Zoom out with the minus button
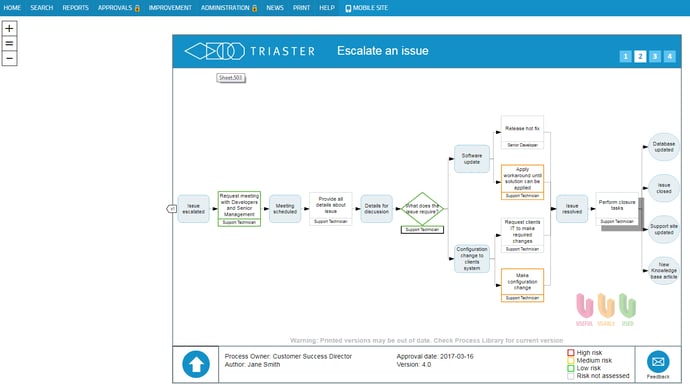This screenshot has height=387, width=690. (x=9, y=59)
